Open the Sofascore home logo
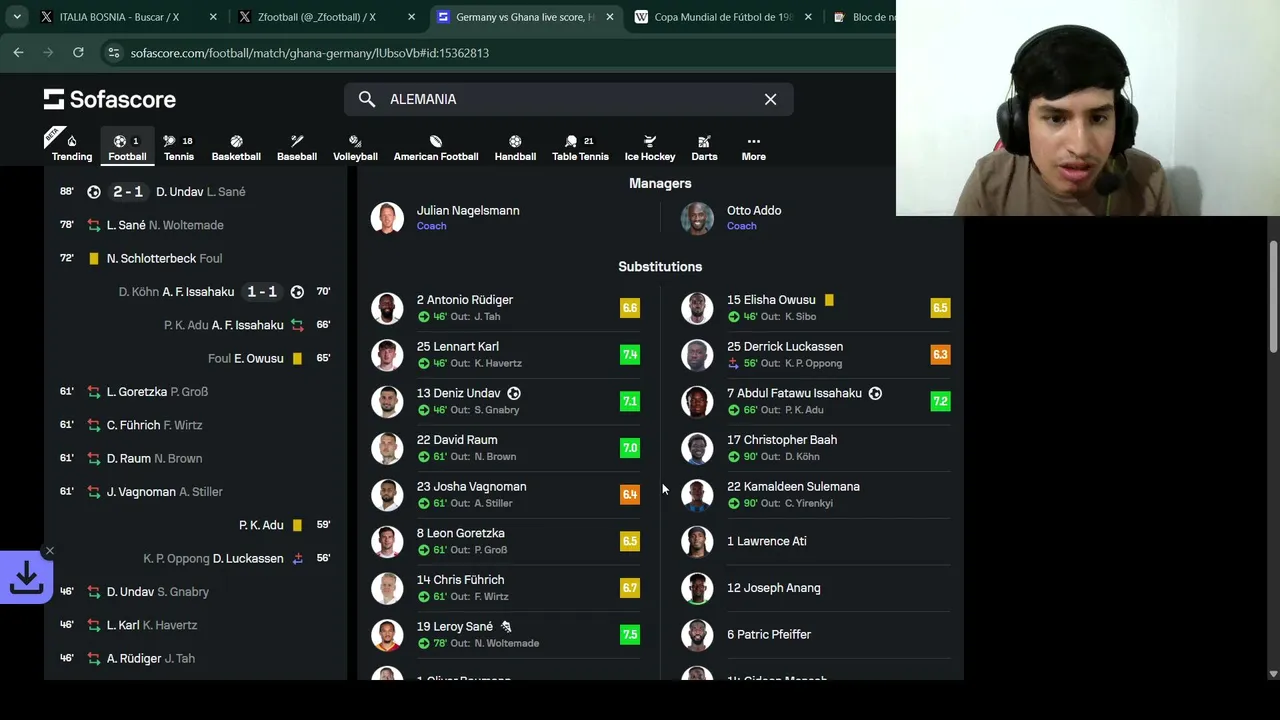Image resolution: width=1280 pixels, height=720 pixels. [110, 99]
